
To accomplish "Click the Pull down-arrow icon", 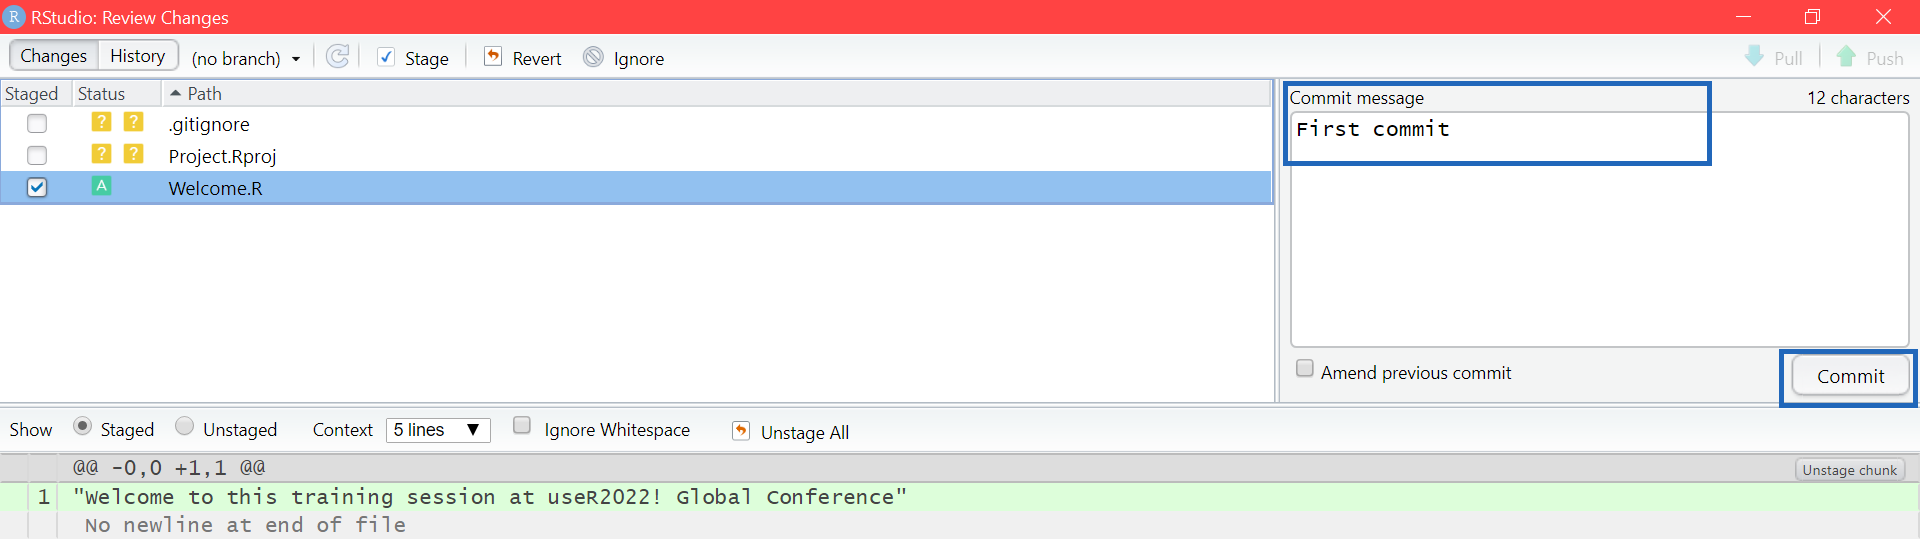I will tap(1754, 56).
